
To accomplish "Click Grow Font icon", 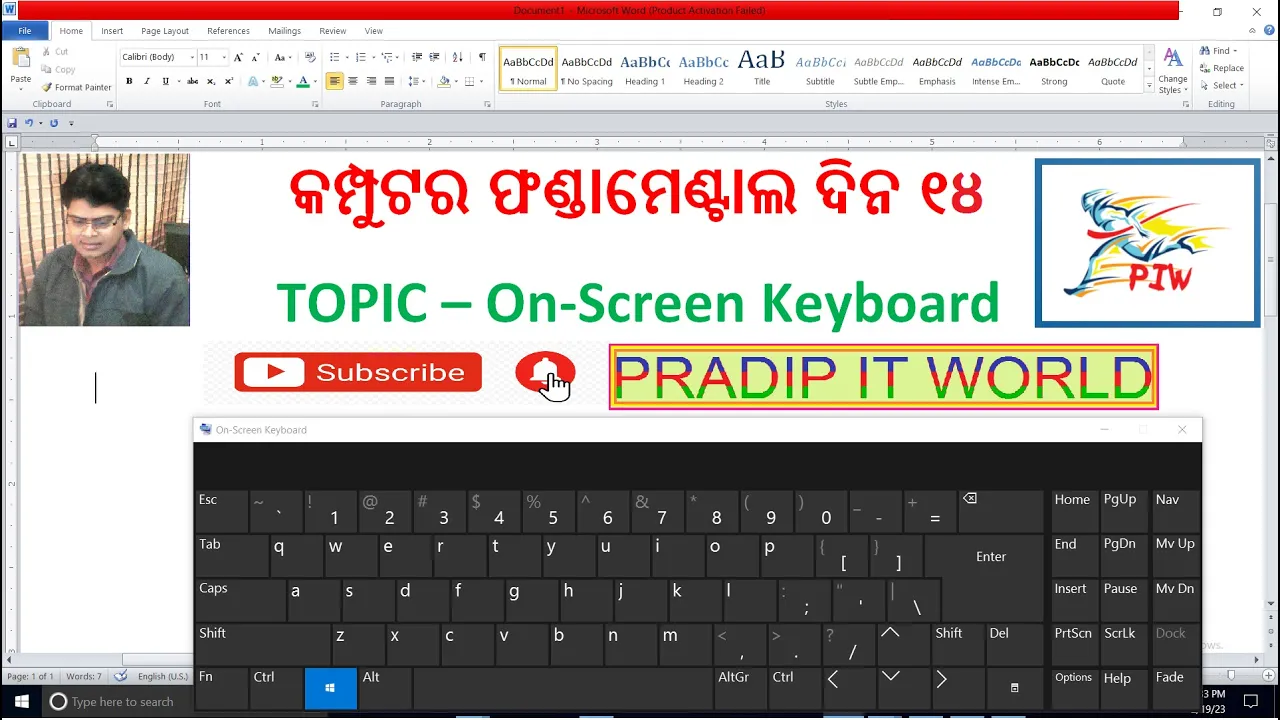I will 238,57.
